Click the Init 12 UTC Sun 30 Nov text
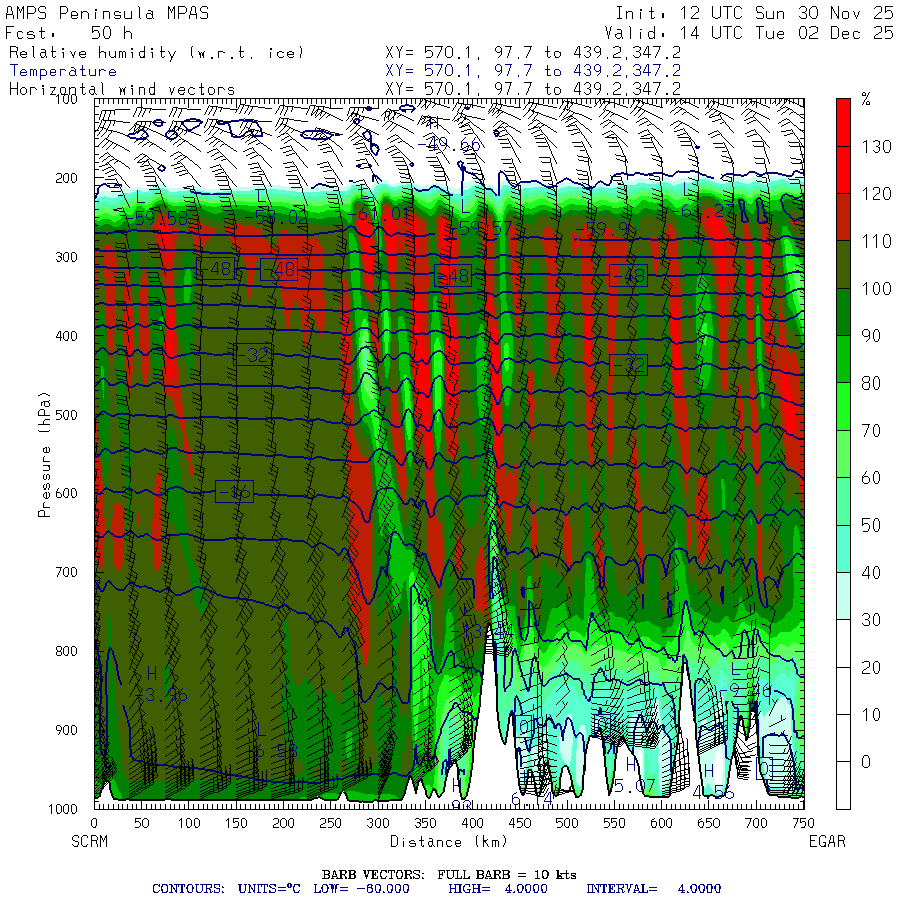 (754, 14)
